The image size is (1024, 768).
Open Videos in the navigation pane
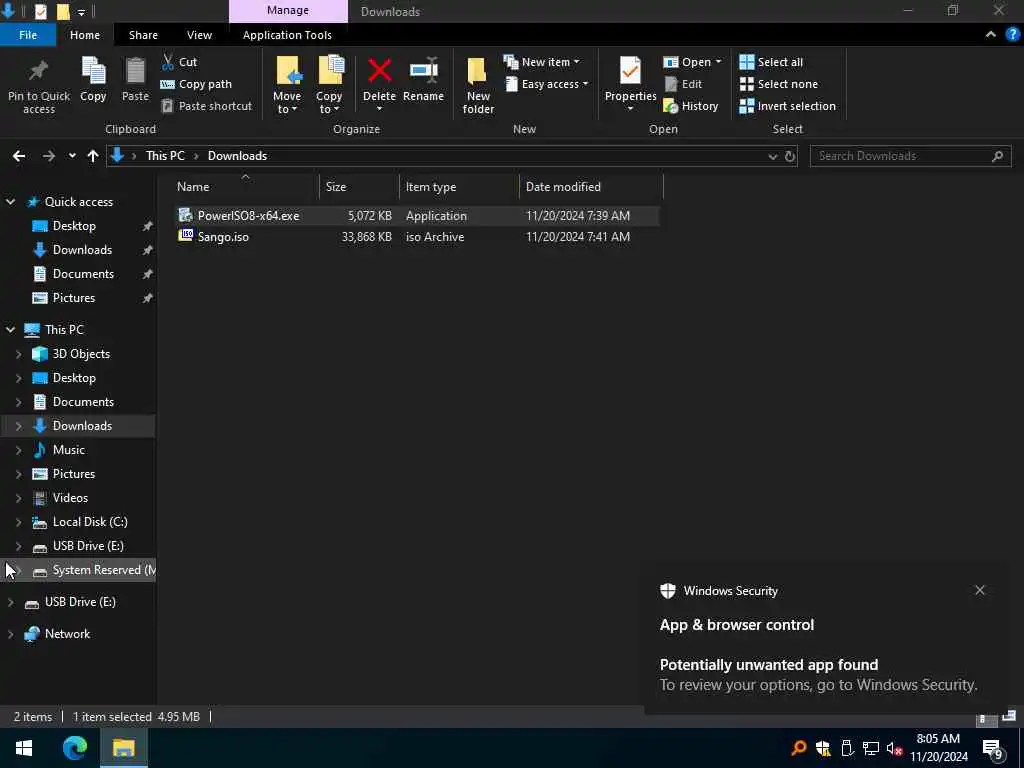pyautogui.click(x=70, y=498)
